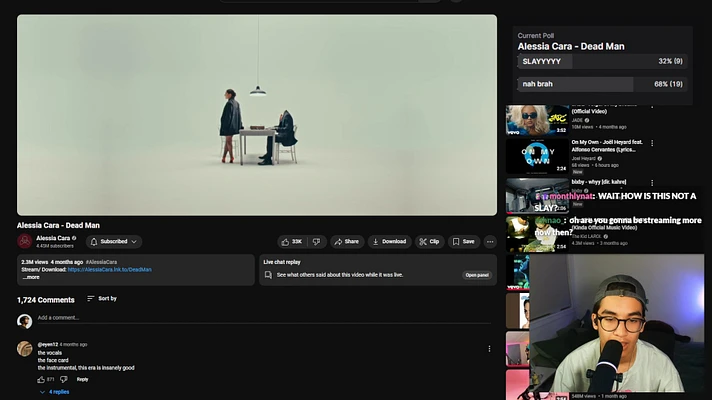
Task: Open On My Own video thumbnail
Action: pyautogui.click(x=537, y=157)
